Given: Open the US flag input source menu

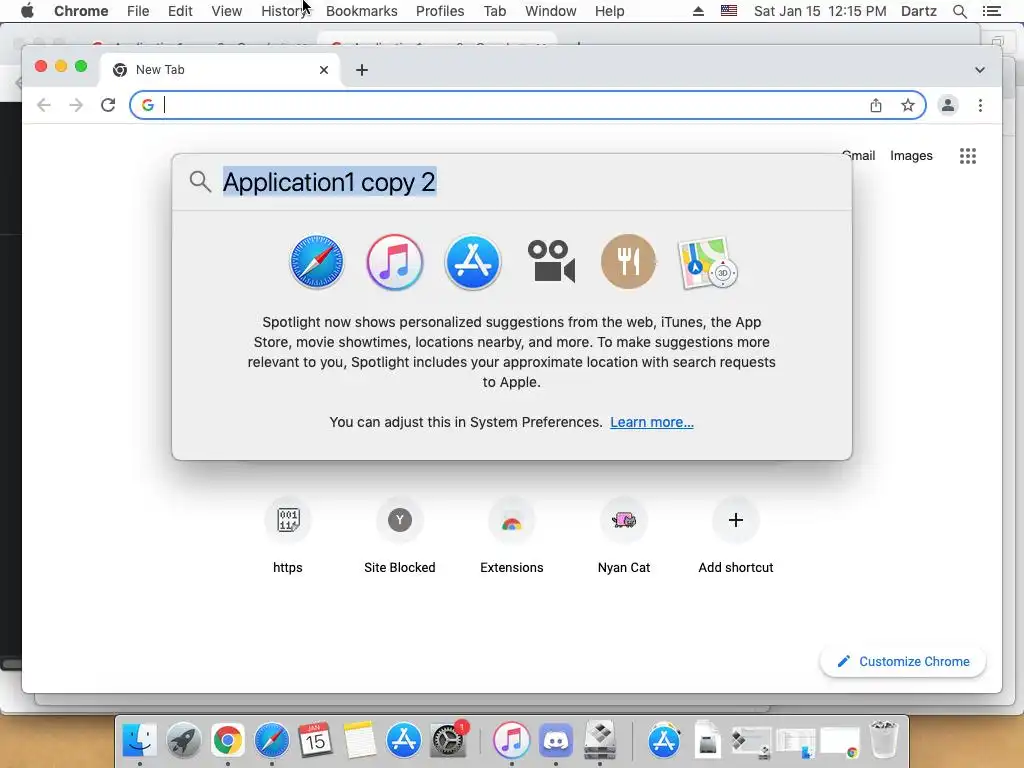Looking at the screenshot, I should click(729, 11).
